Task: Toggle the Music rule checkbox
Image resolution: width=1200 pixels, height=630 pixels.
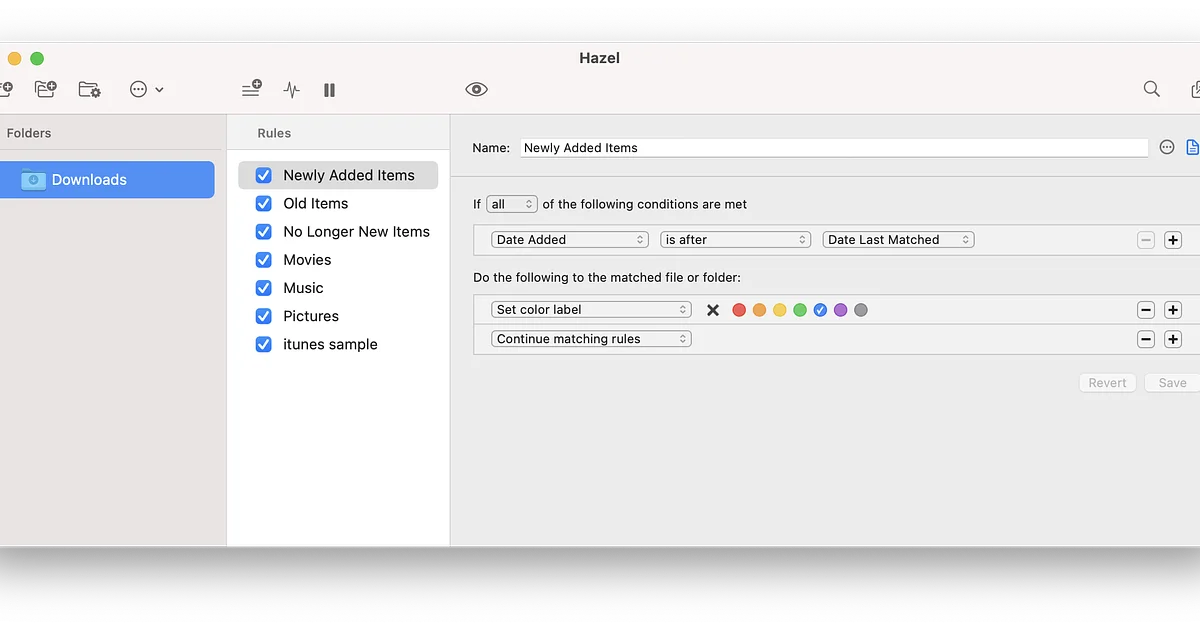Action: coord(264,287)
